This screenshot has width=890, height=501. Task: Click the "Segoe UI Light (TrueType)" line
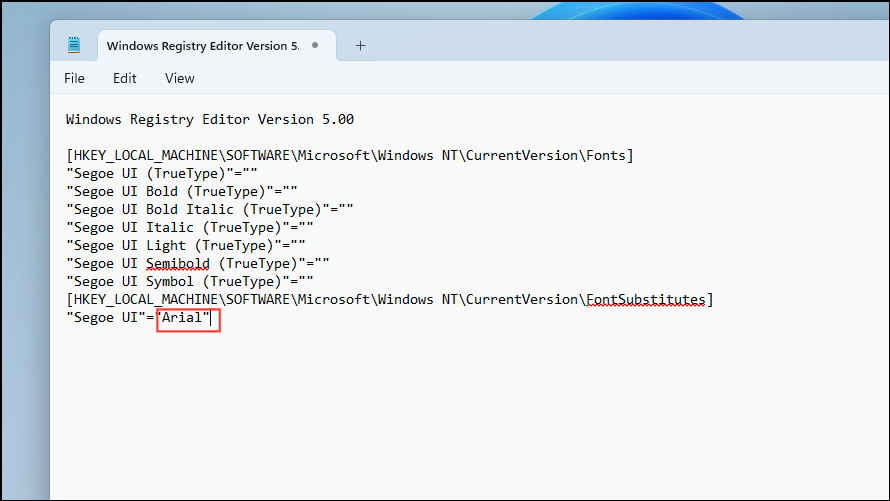tap(186, 246)
